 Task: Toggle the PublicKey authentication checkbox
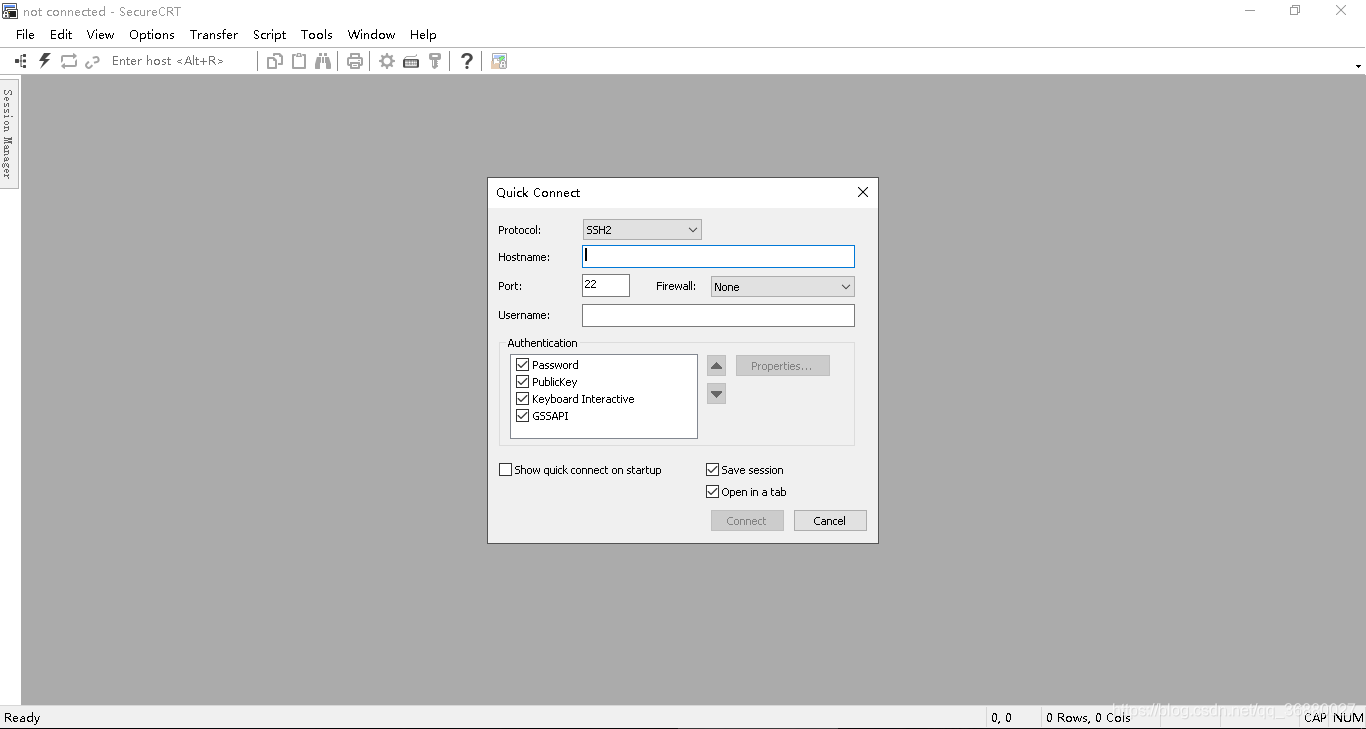[x=522, y=382]
